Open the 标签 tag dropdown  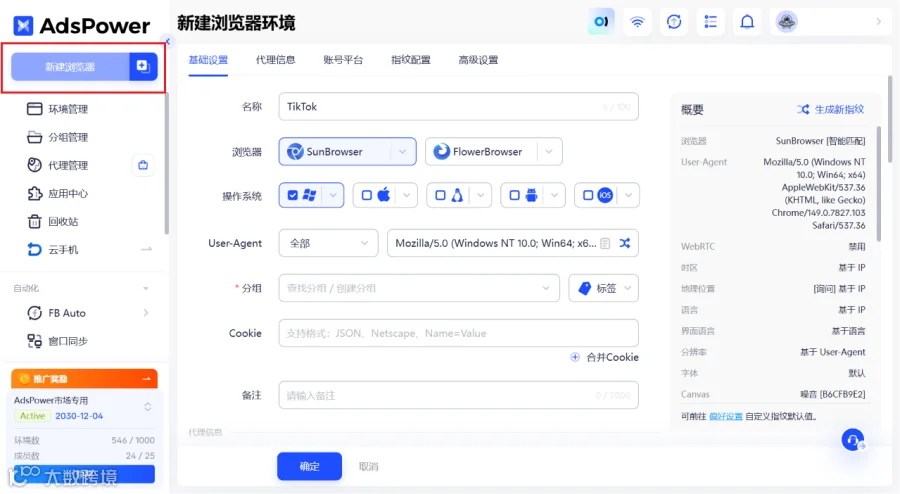tap(604, 288)
